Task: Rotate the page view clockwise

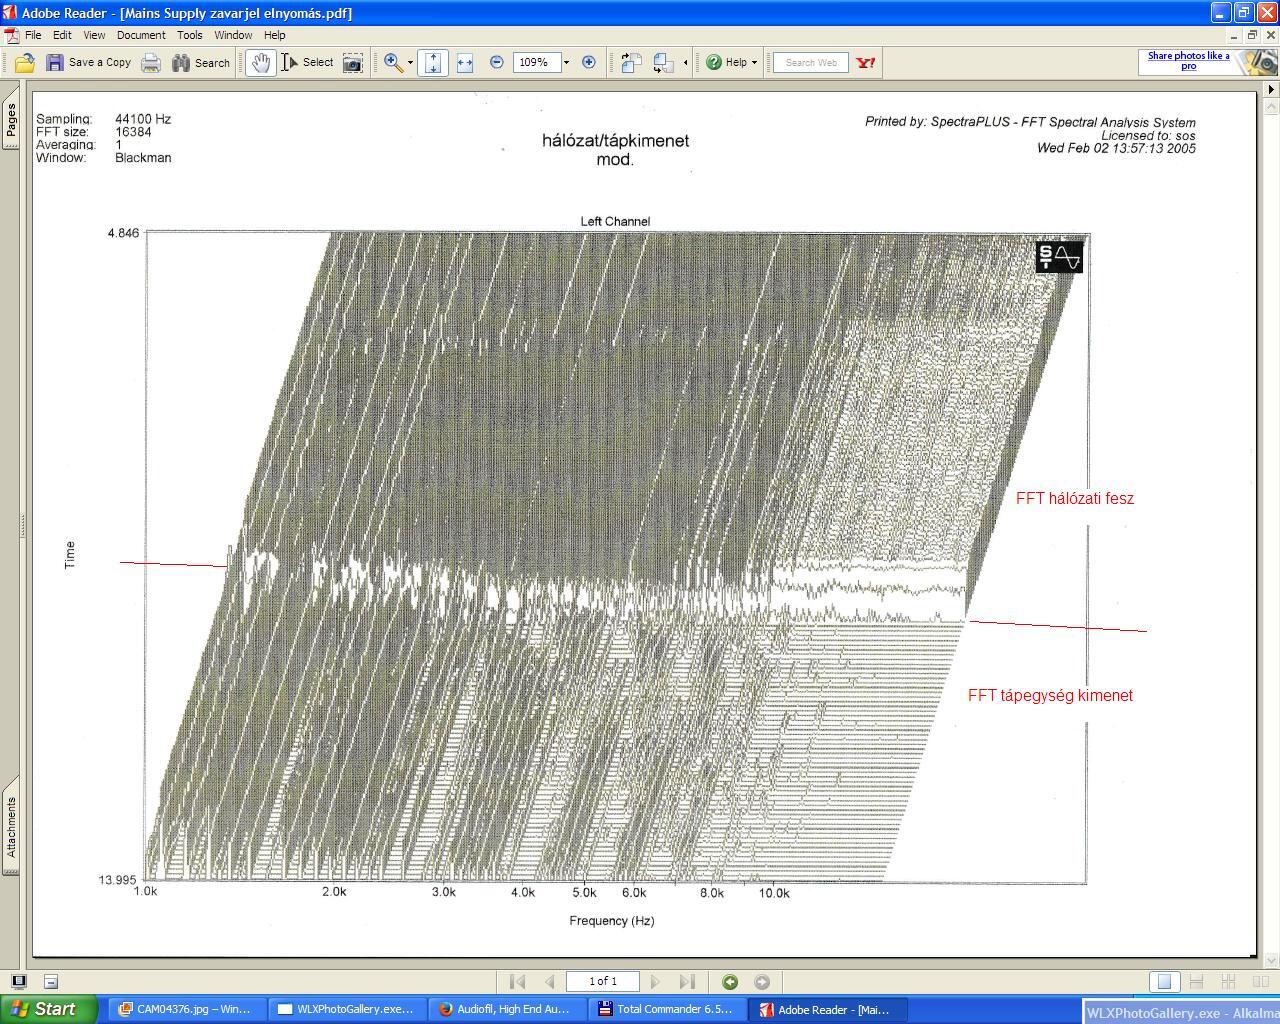Action: (631, 63)
